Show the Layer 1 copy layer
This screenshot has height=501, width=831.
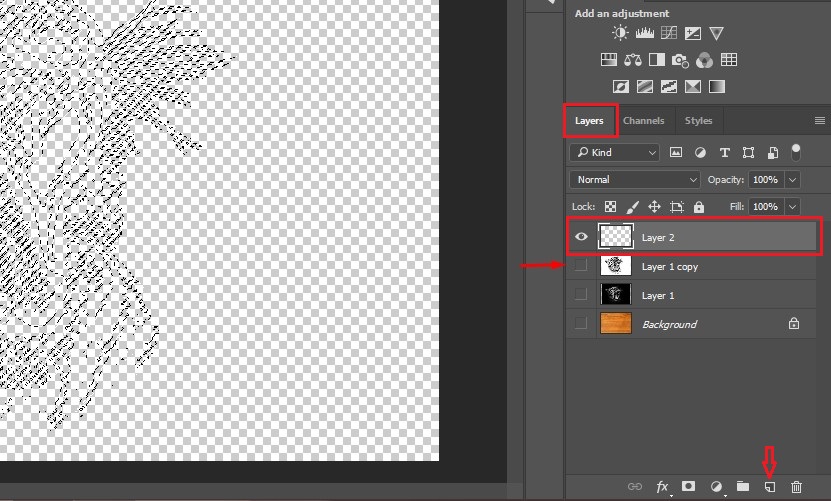pyautogui.click(x=581, y=265)
